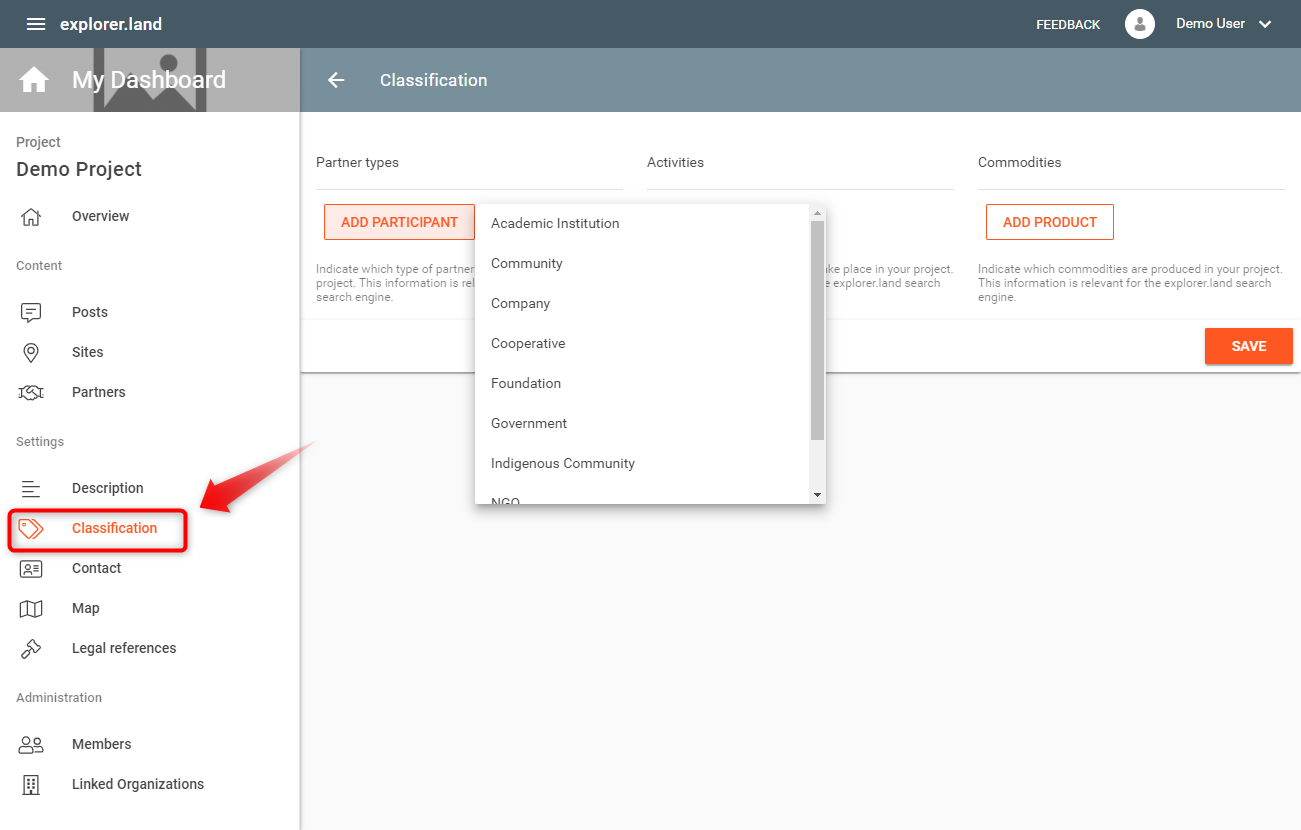Choose Indigenous Community in partner type list

[x=562, y=463]
